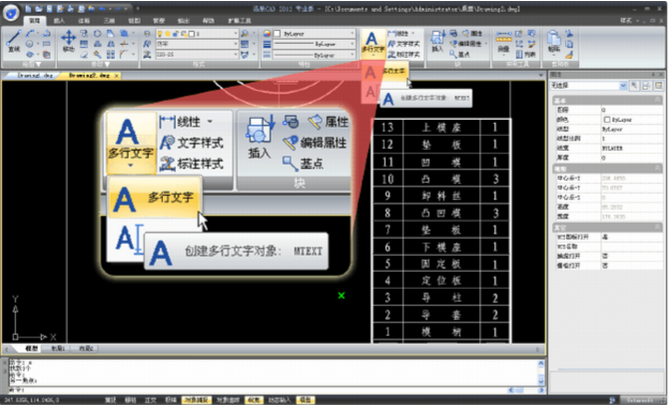The image size is (670, 407).
Task: Toggle 捕捉 snap in status bar
Action: (111, 400)
